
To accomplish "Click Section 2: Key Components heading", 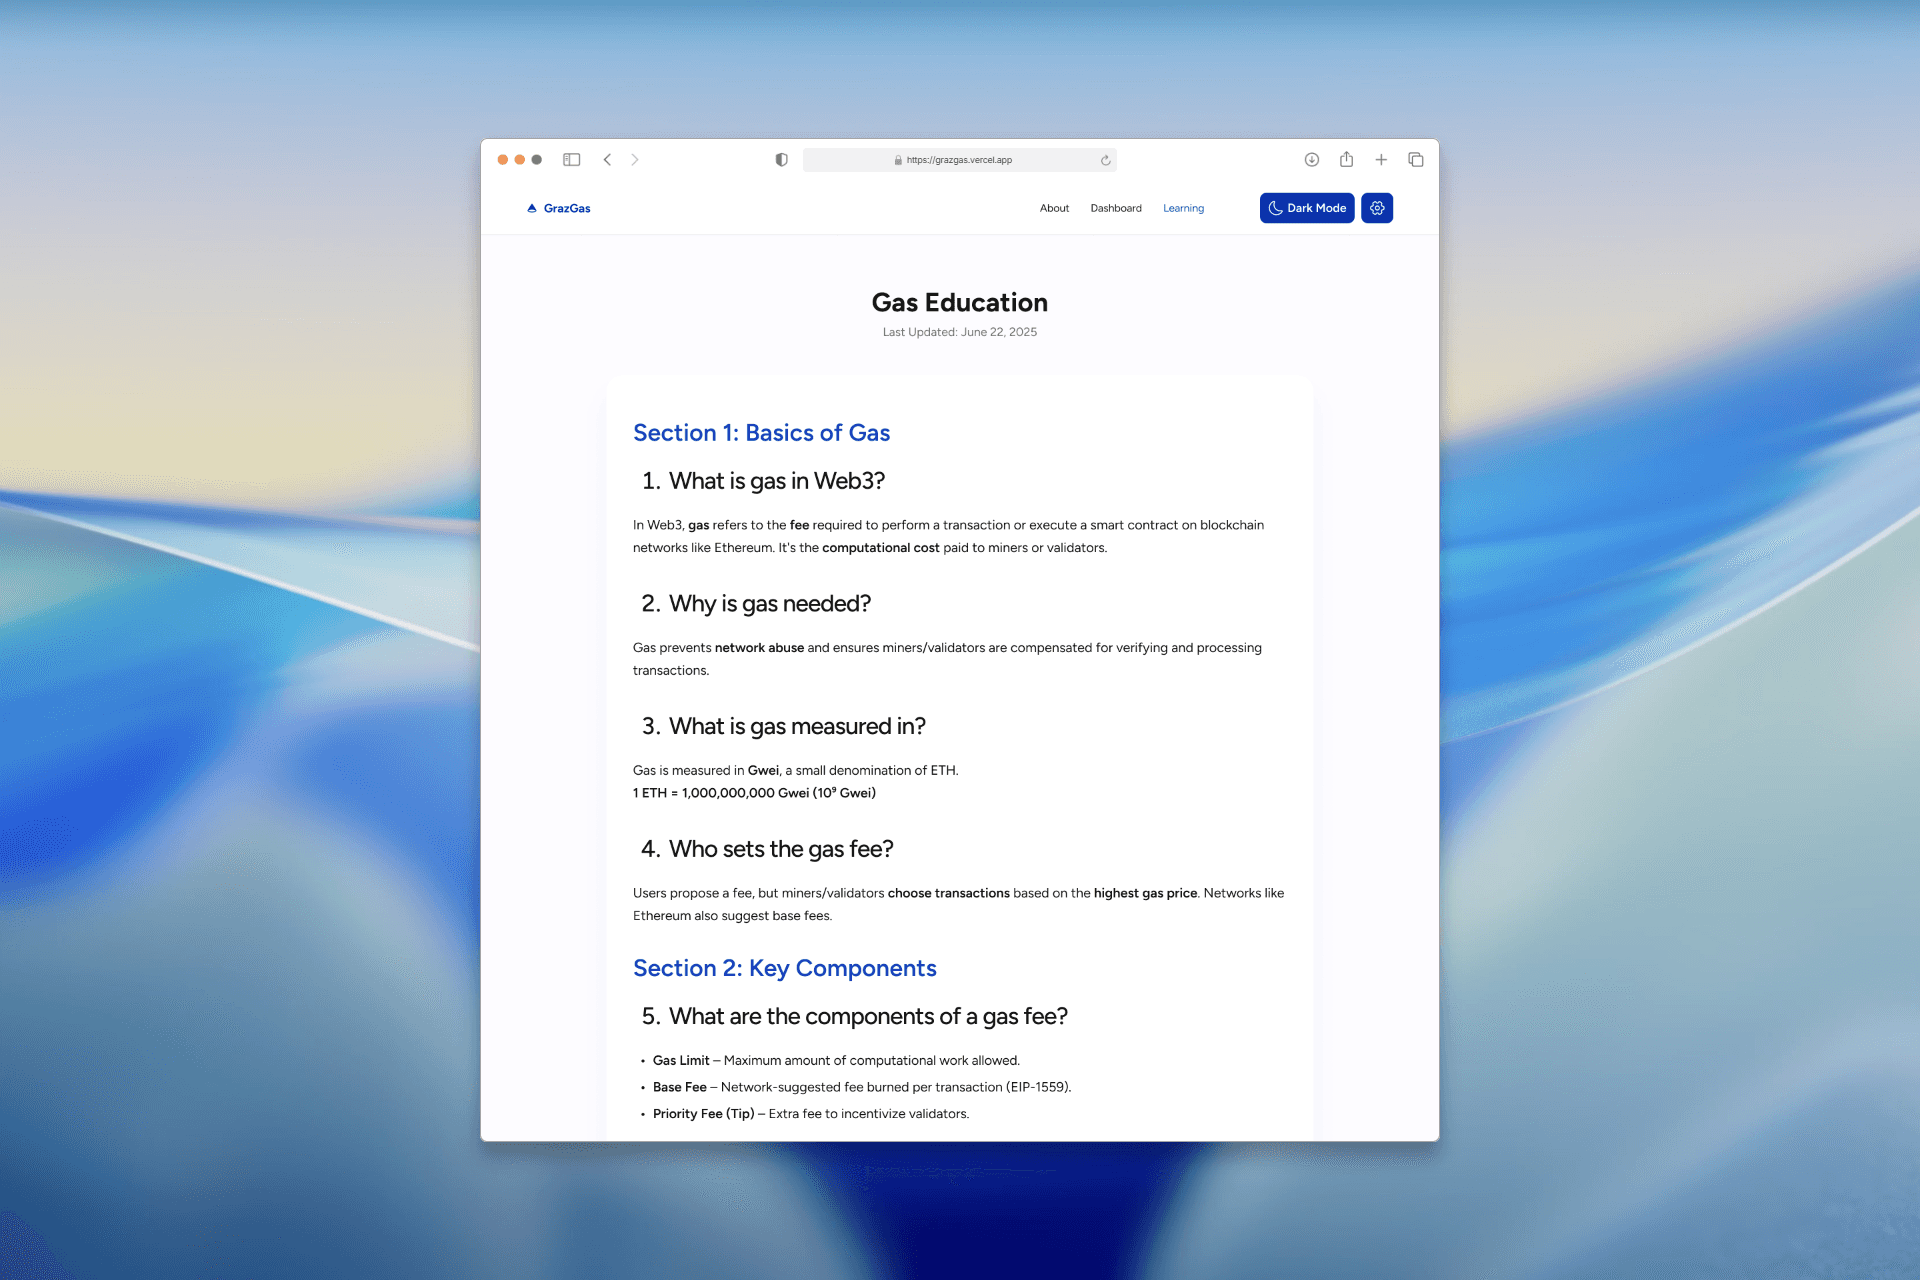I will 784,968.
